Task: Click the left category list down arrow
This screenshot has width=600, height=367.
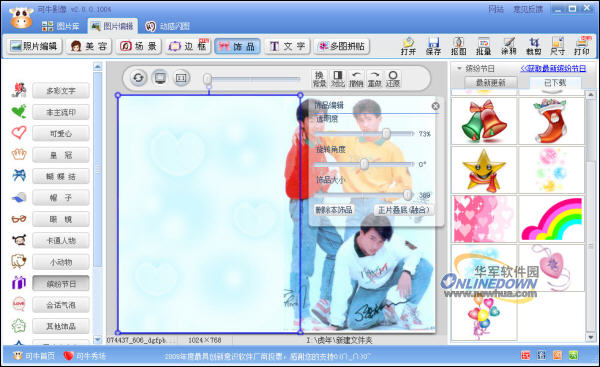Action: (98, 339)
